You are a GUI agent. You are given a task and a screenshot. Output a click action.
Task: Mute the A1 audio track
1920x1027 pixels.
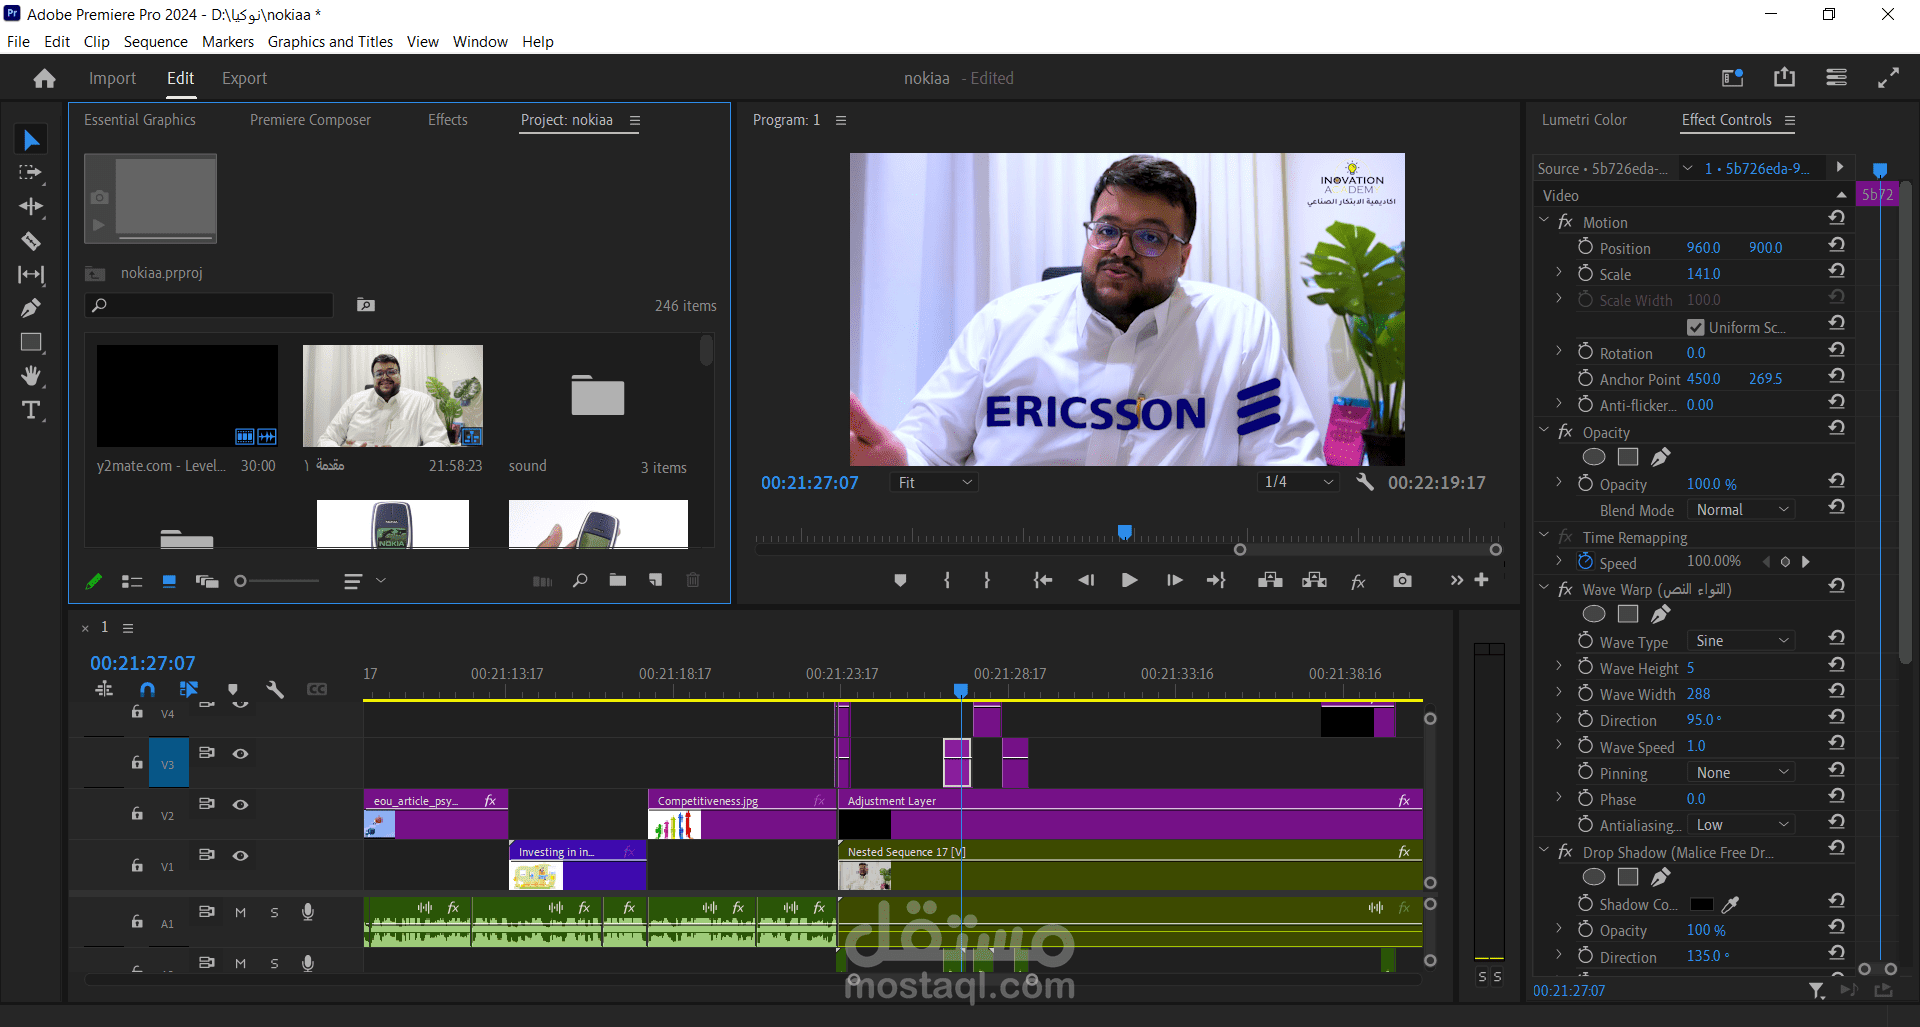coord(240,912)
